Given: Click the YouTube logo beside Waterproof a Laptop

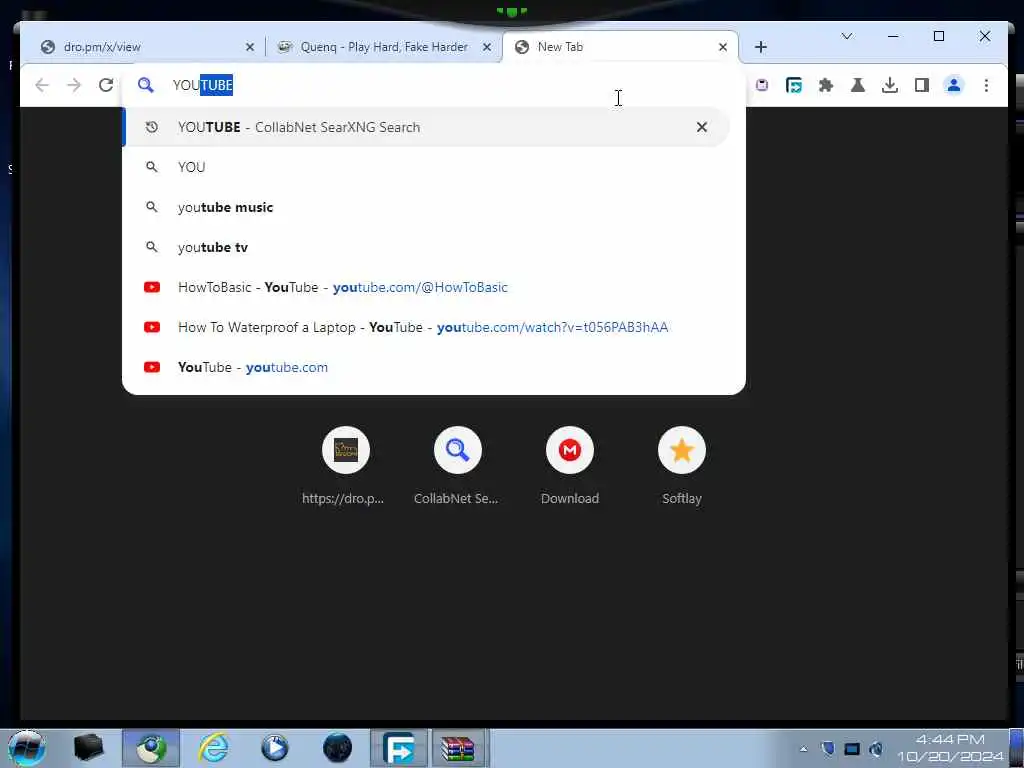Looking at the screenshot, I should click(x=152, y=327).
